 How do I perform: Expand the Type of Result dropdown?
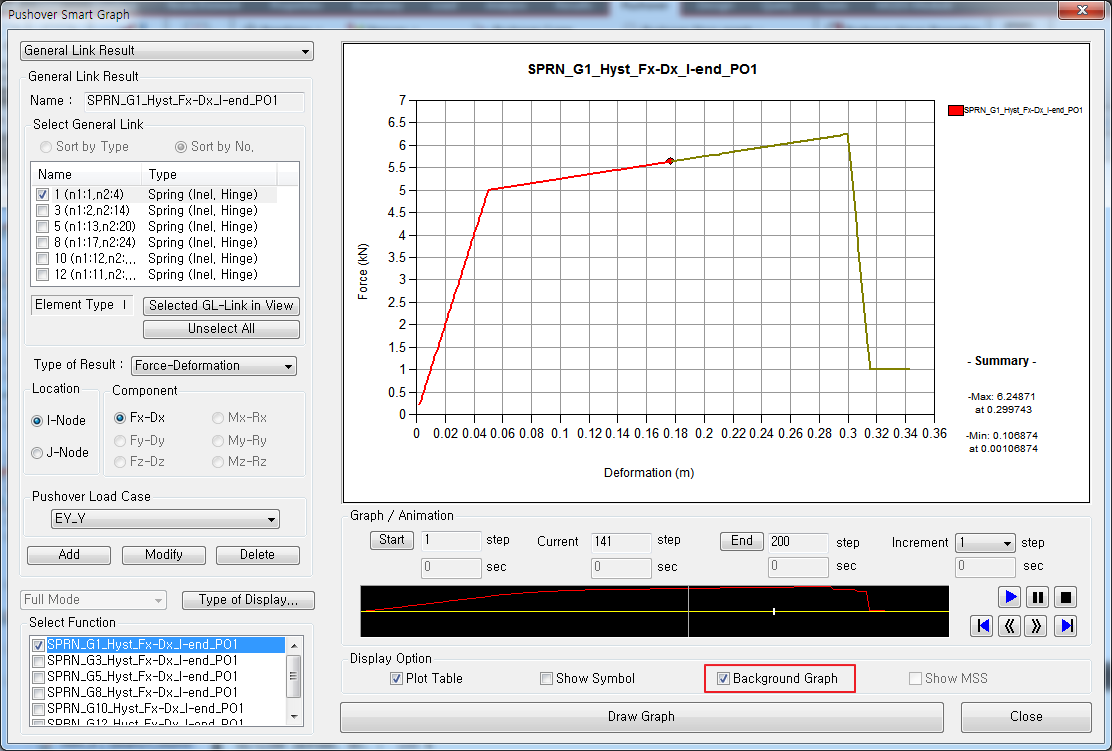(214, 366)
